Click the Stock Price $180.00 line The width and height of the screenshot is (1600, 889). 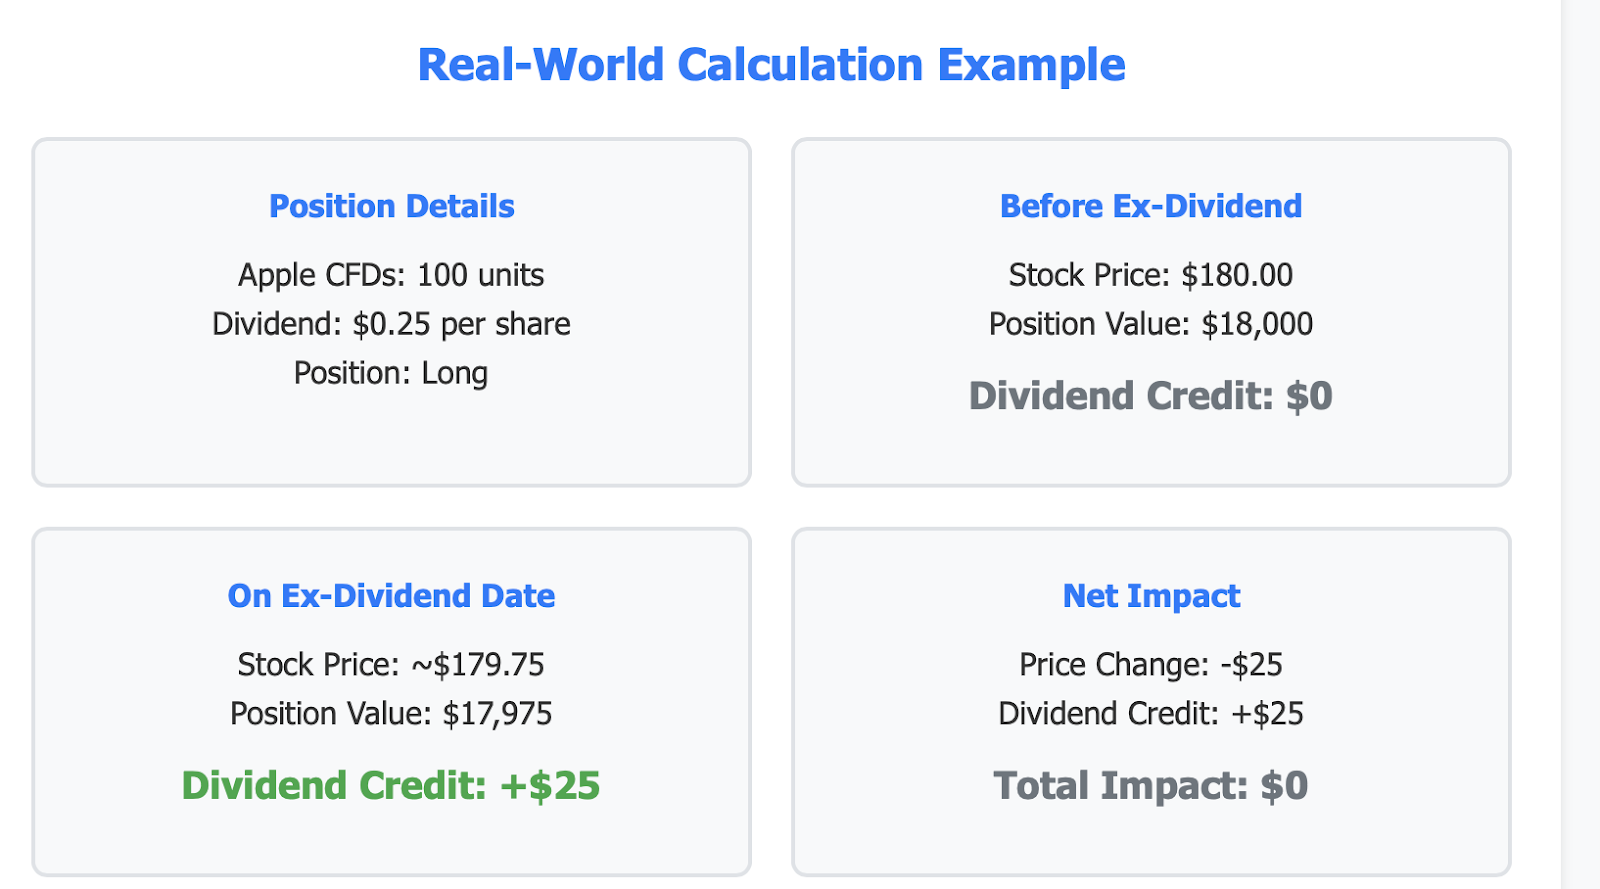click(1151, 275)
